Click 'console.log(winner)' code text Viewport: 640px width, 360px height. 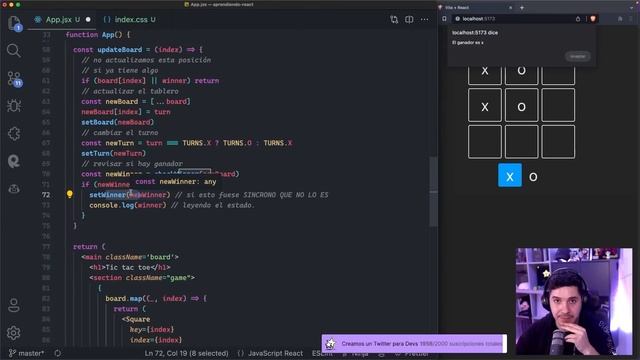(x=128, y=205)
